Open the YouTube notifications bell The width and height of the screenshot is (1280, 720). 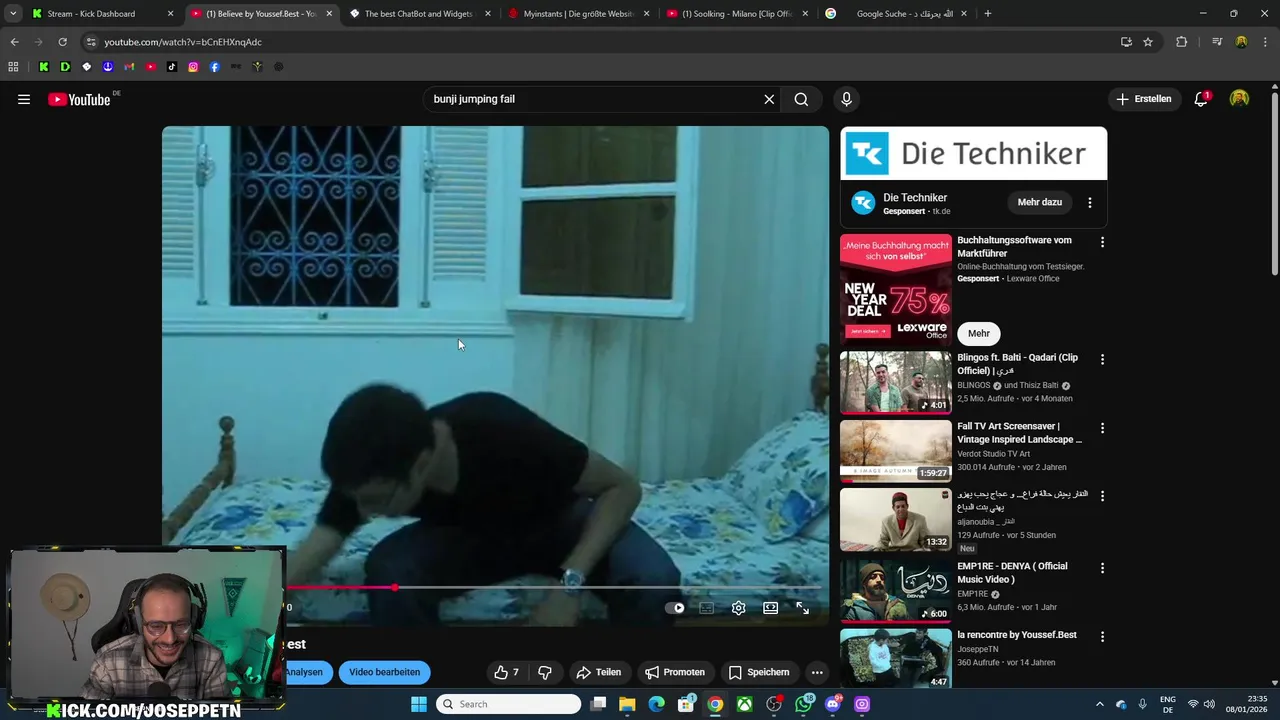click(1201, 99)
